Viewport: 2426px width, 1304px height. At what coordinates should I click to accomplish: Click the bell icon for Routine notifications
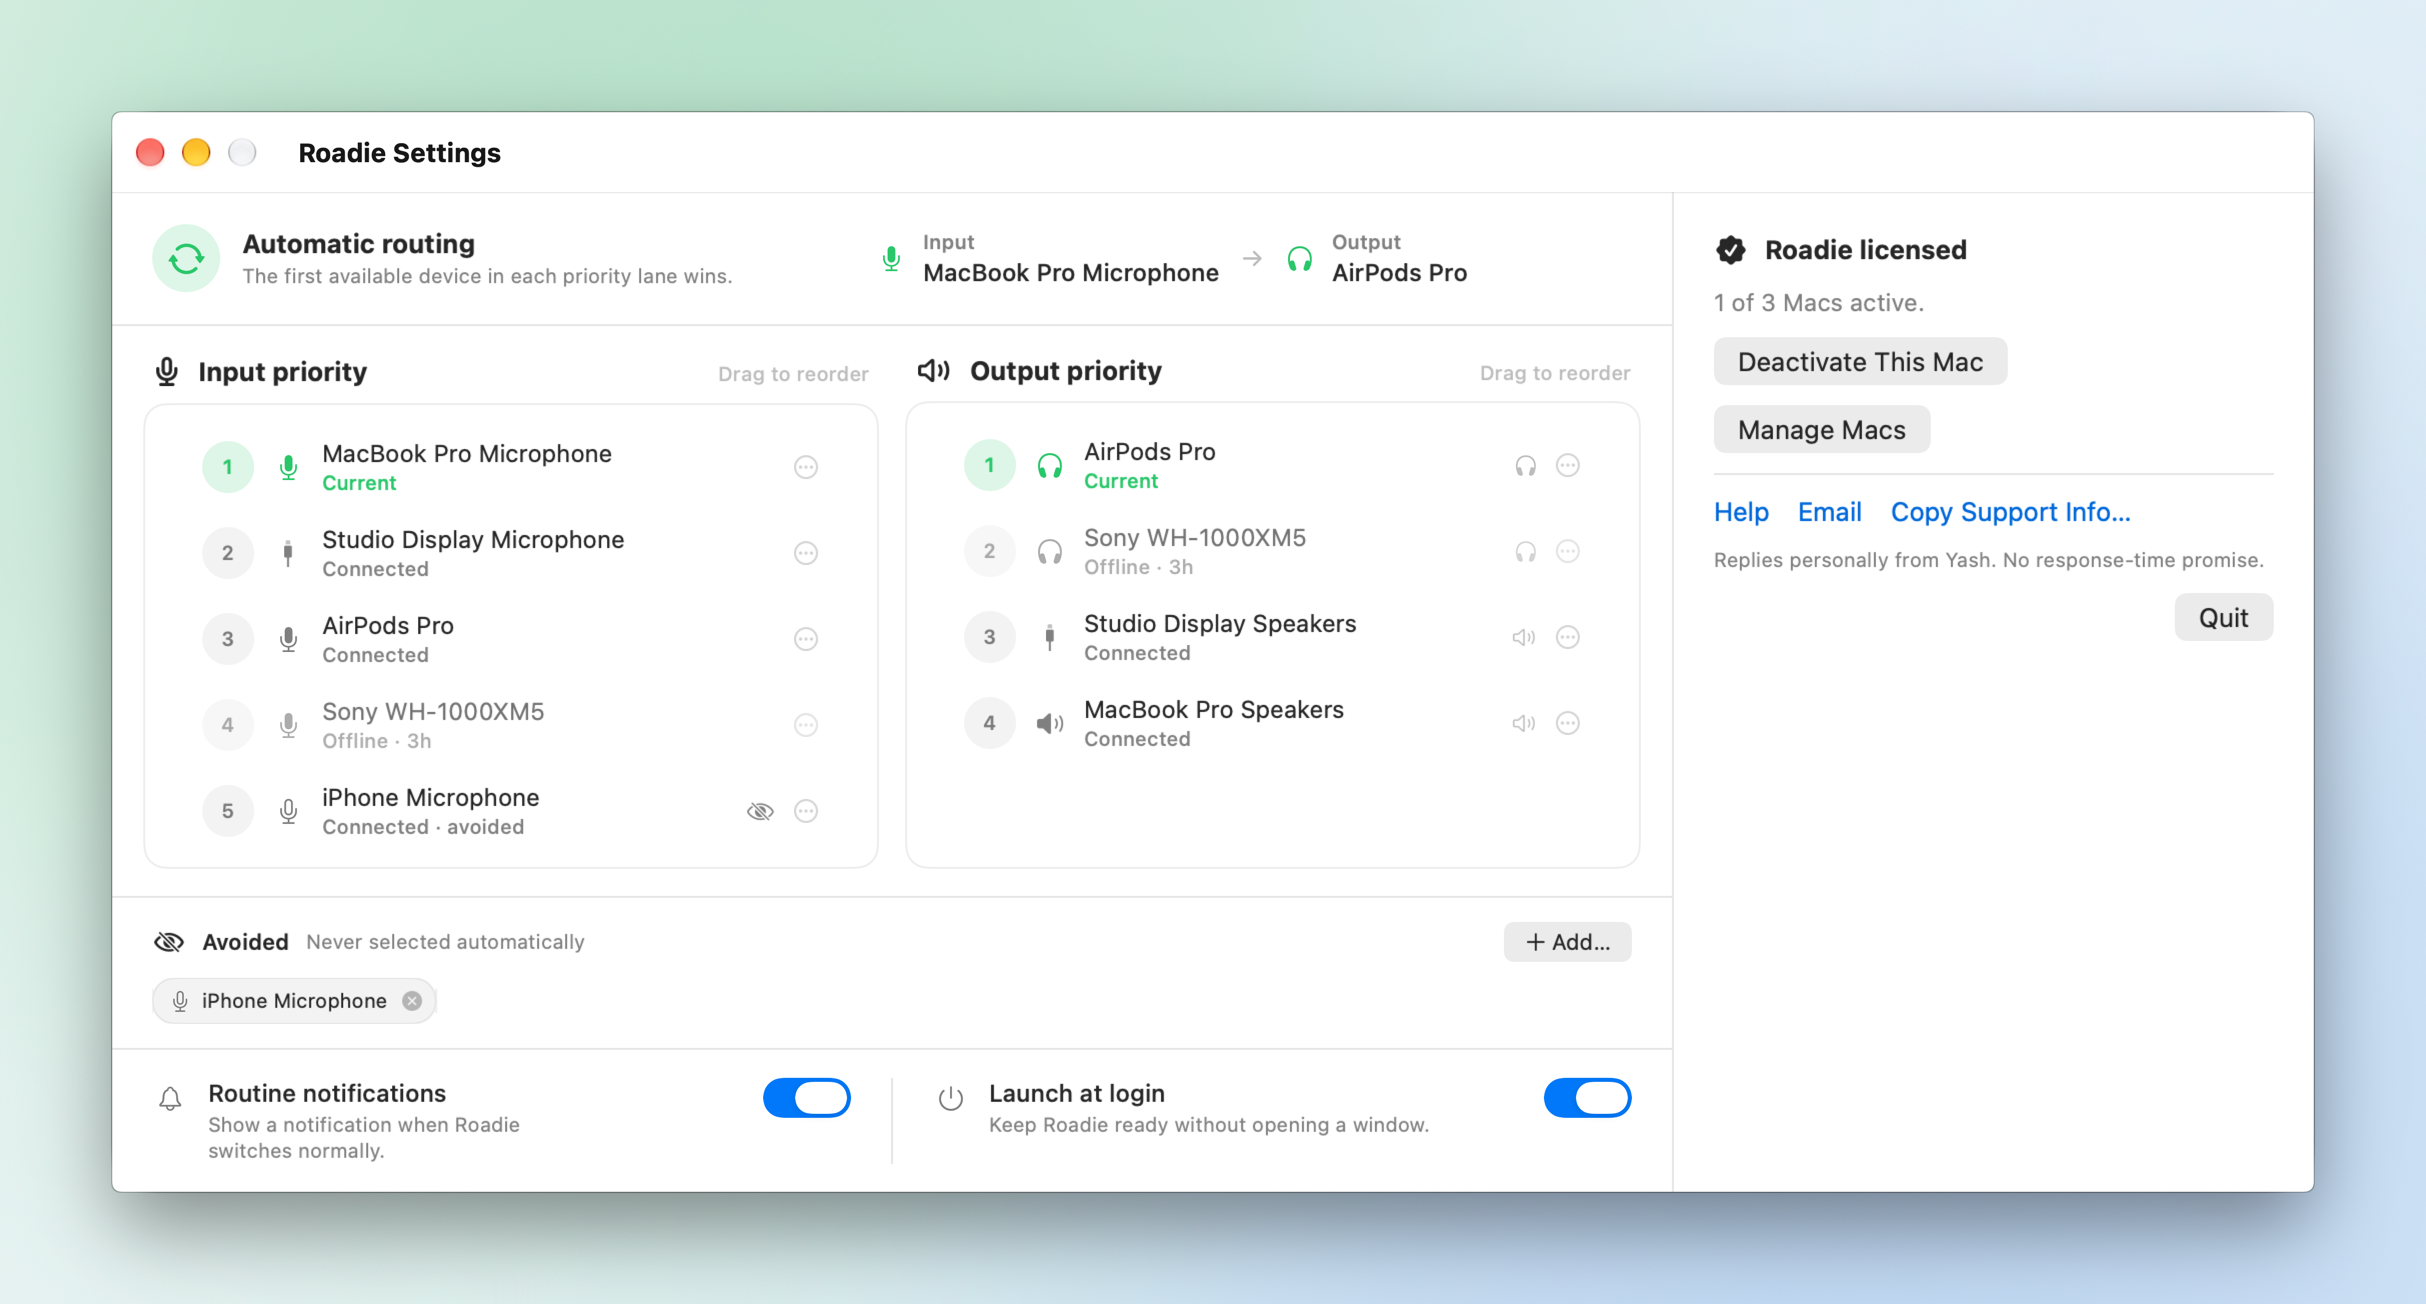tap(170, 1099)
